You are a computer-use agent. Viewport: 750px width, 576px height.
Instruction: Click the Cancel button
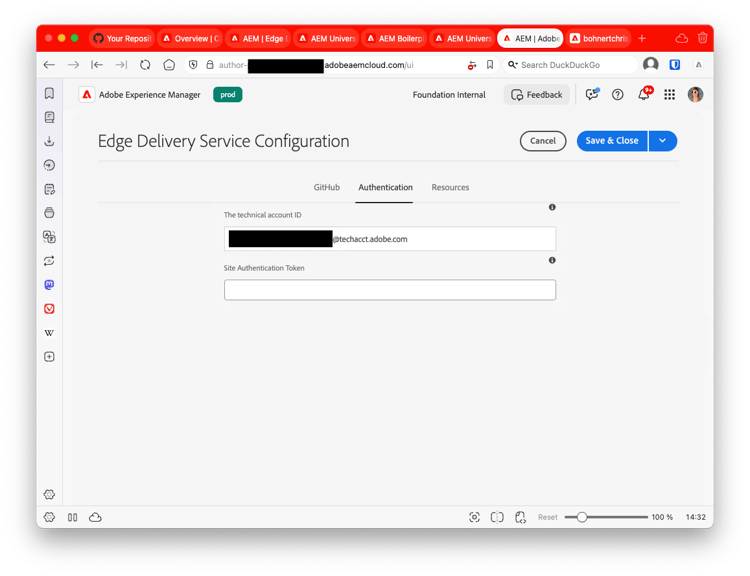[543, 141]
